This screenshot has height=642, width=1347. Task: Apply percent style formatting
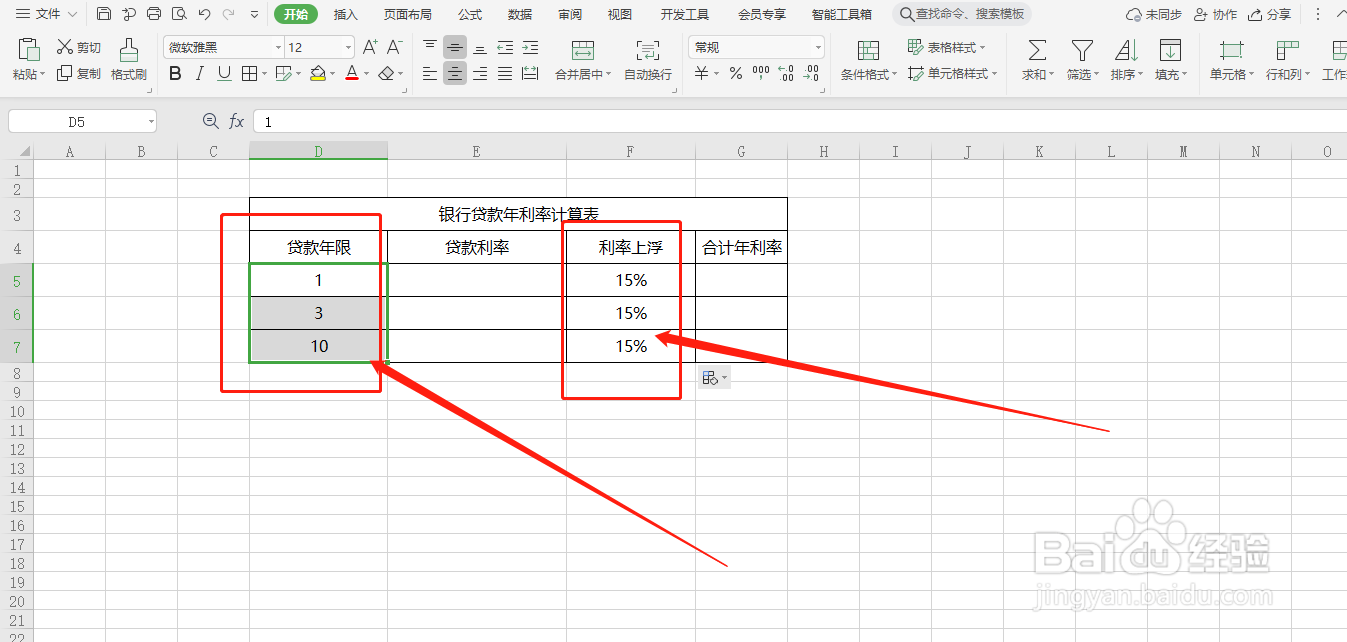click(735, 73)
